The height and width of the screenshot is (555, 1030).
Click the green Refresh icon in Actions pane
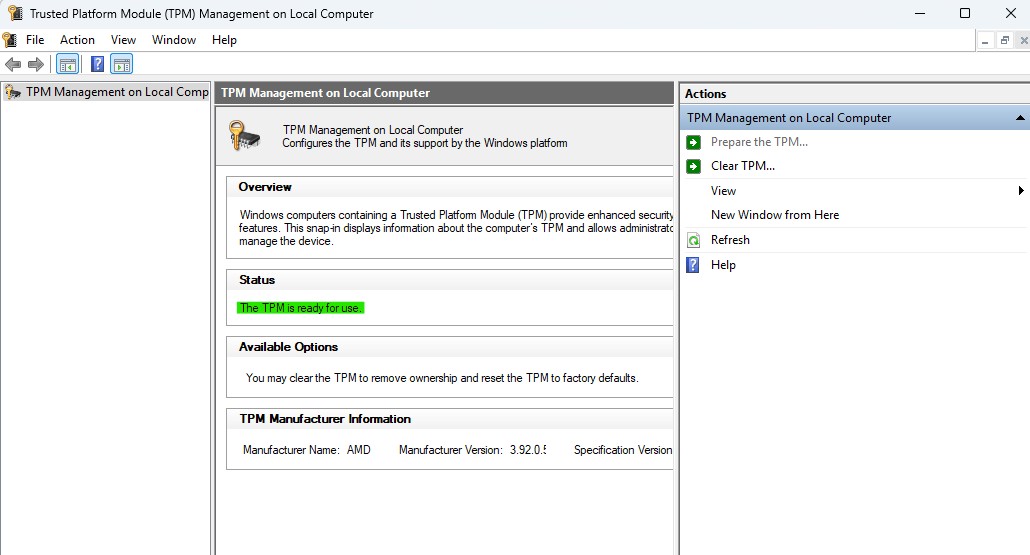tap(693, 240)
